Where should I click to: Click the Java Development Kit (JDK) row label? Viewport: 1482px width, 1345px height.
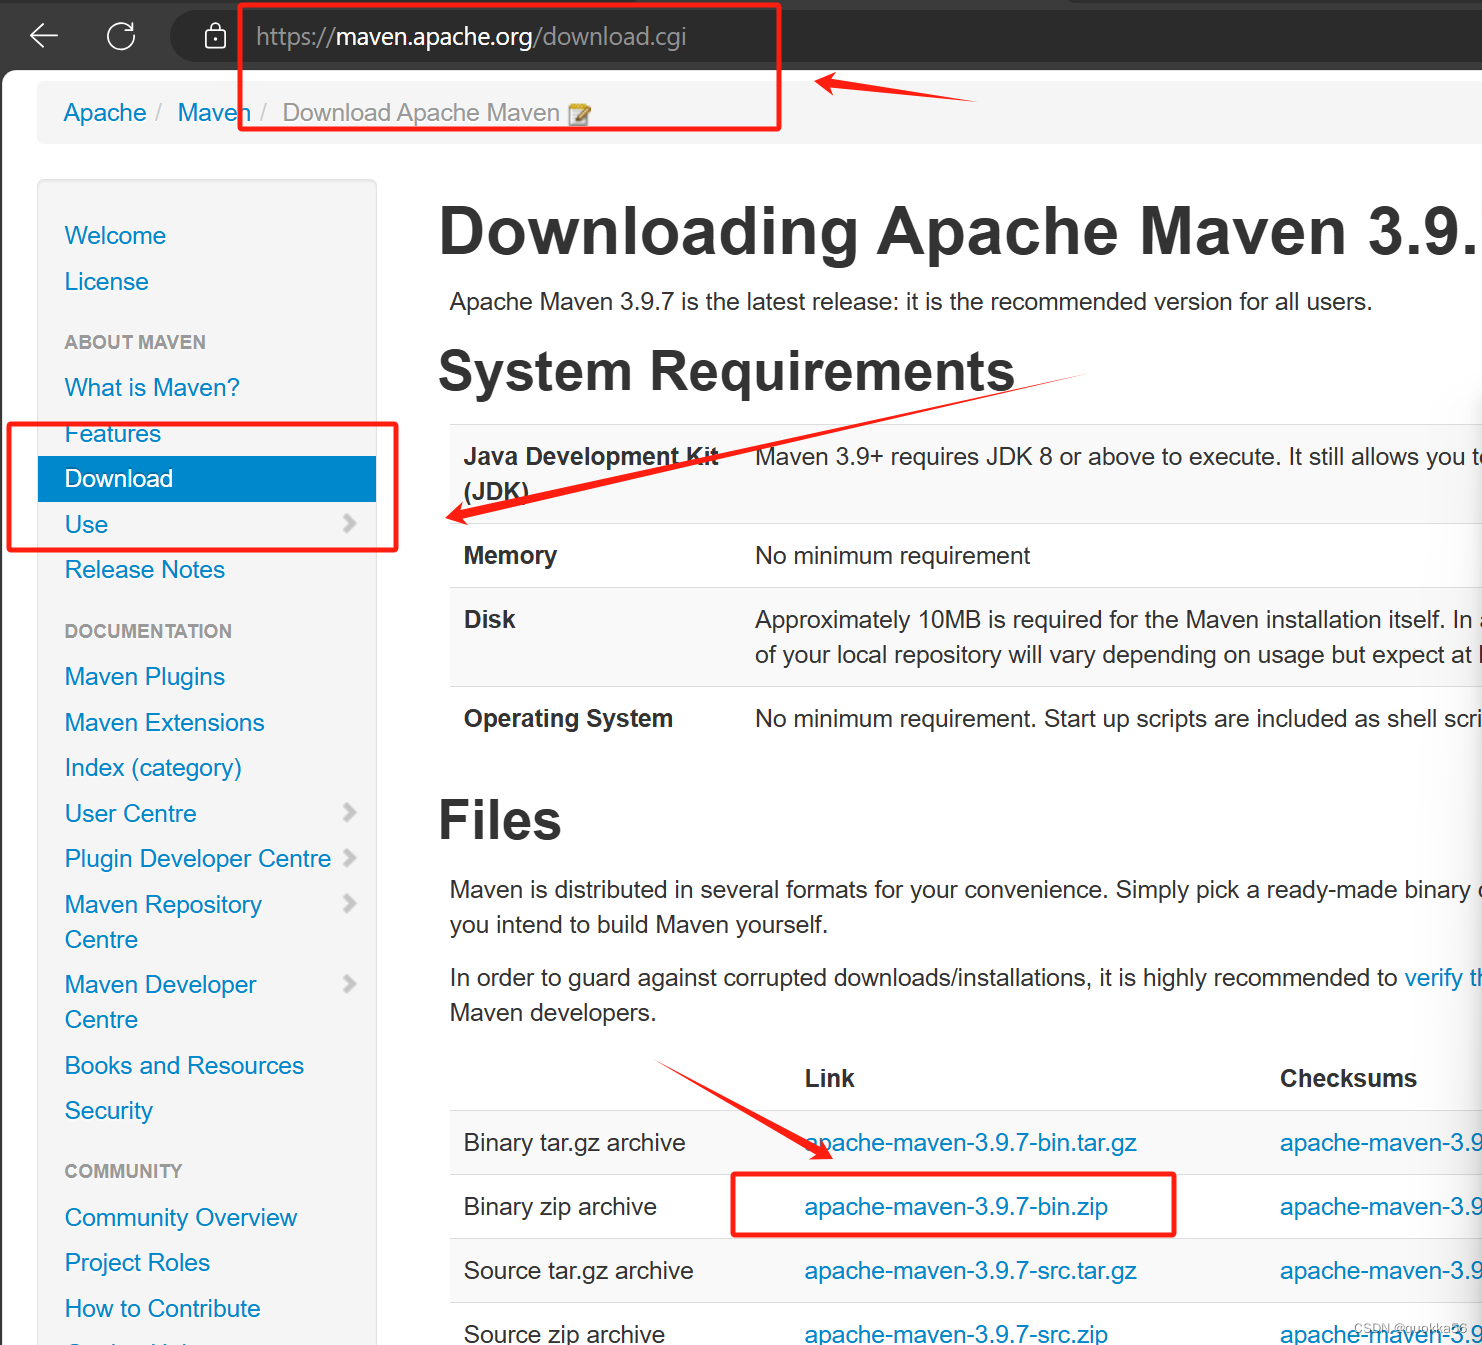tap(591, 474)
